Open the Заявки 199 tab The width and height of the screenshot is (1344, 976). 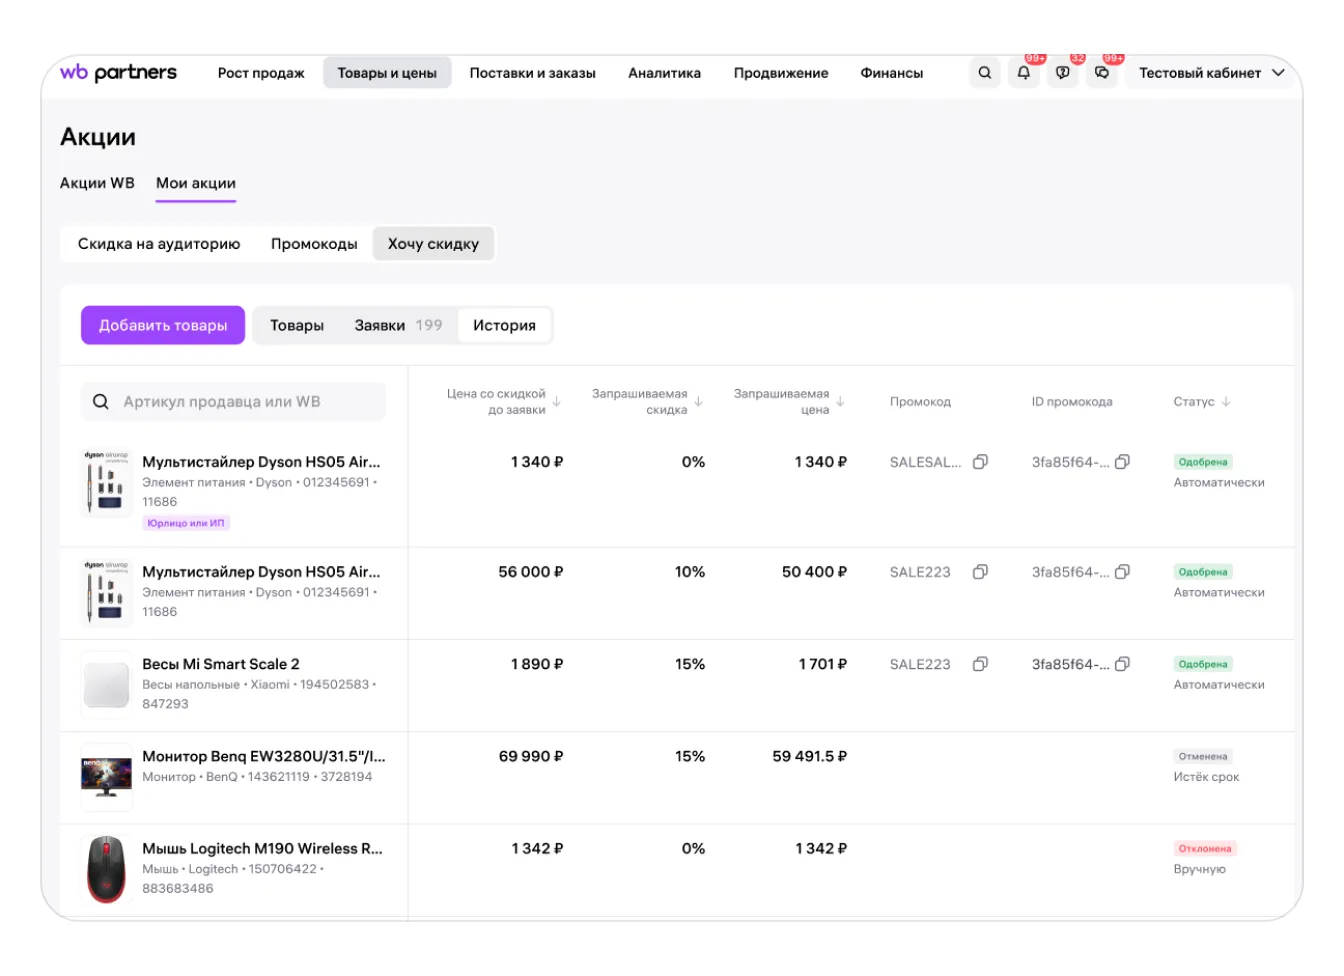pyautogui.click(x=398, y=326)
